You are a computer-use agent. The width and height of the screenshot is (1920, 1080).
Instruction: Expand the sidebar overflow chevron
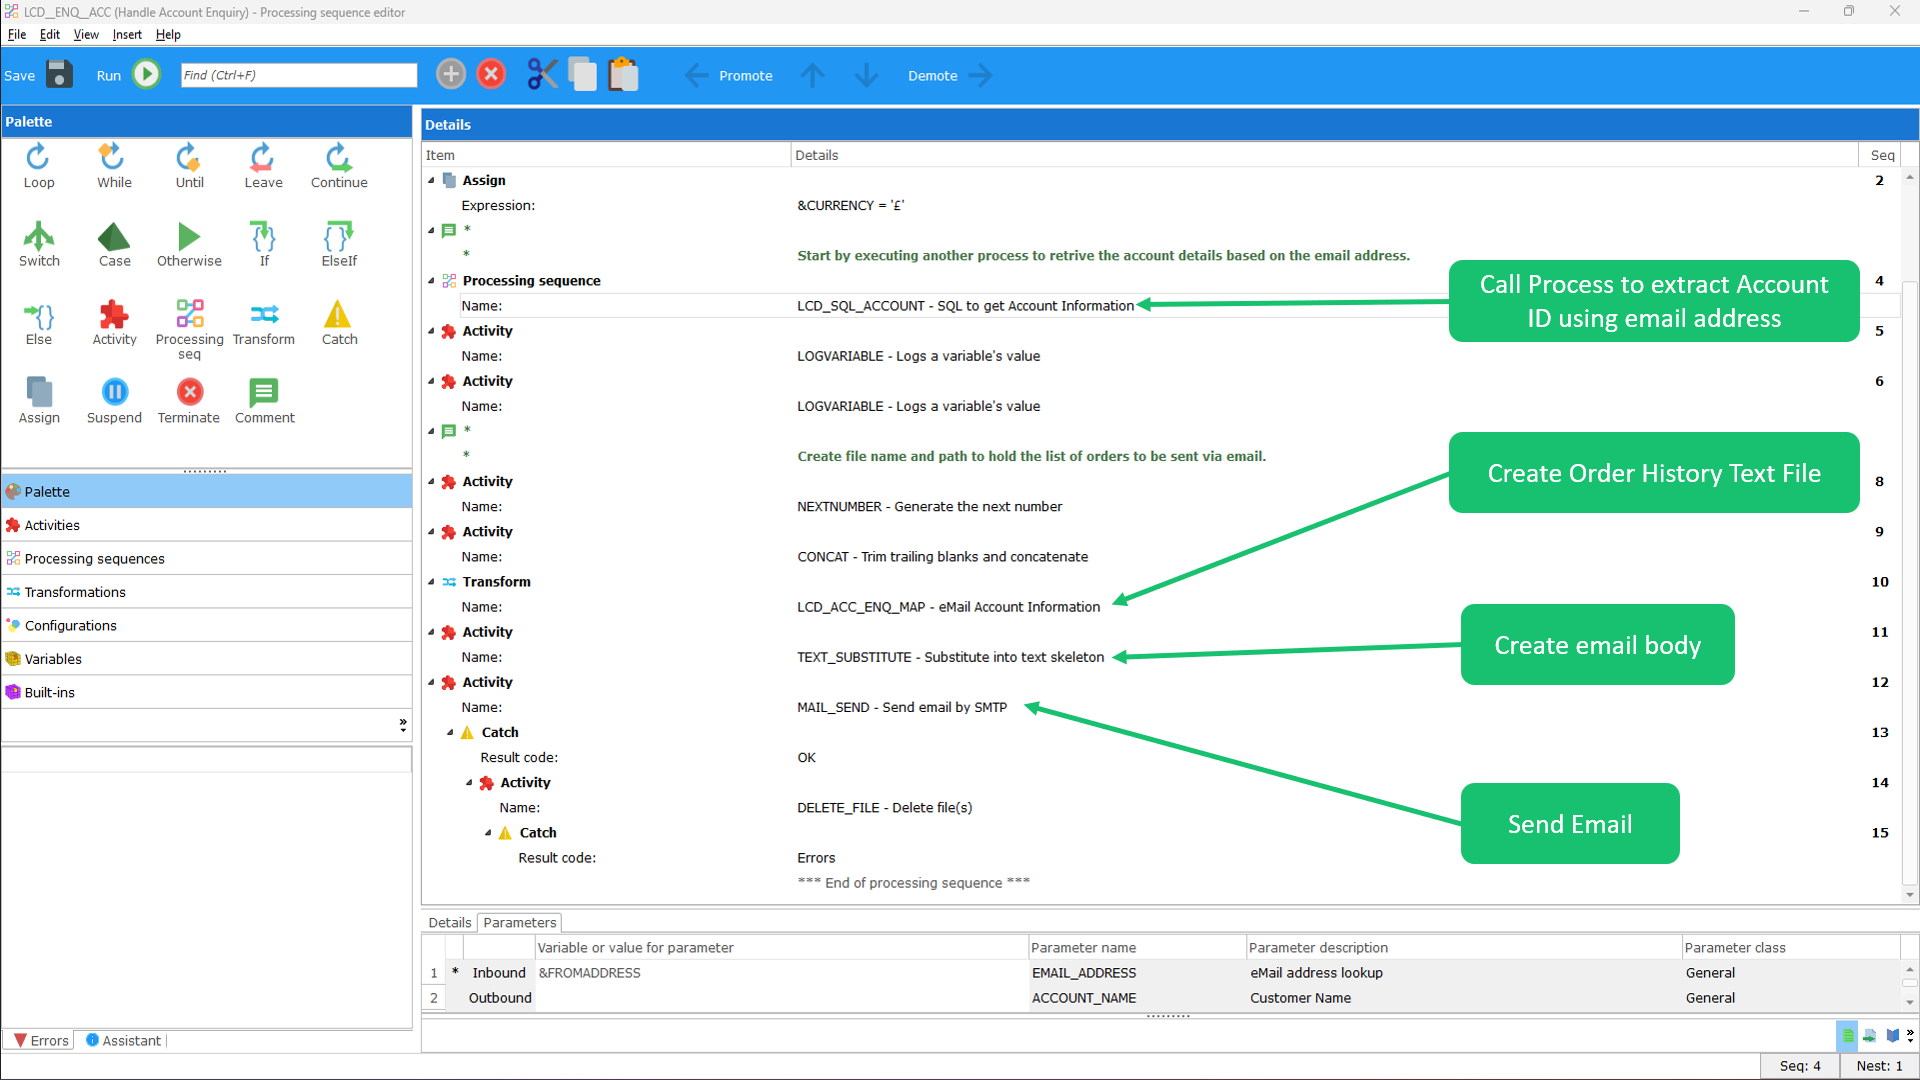coord(403,724)
